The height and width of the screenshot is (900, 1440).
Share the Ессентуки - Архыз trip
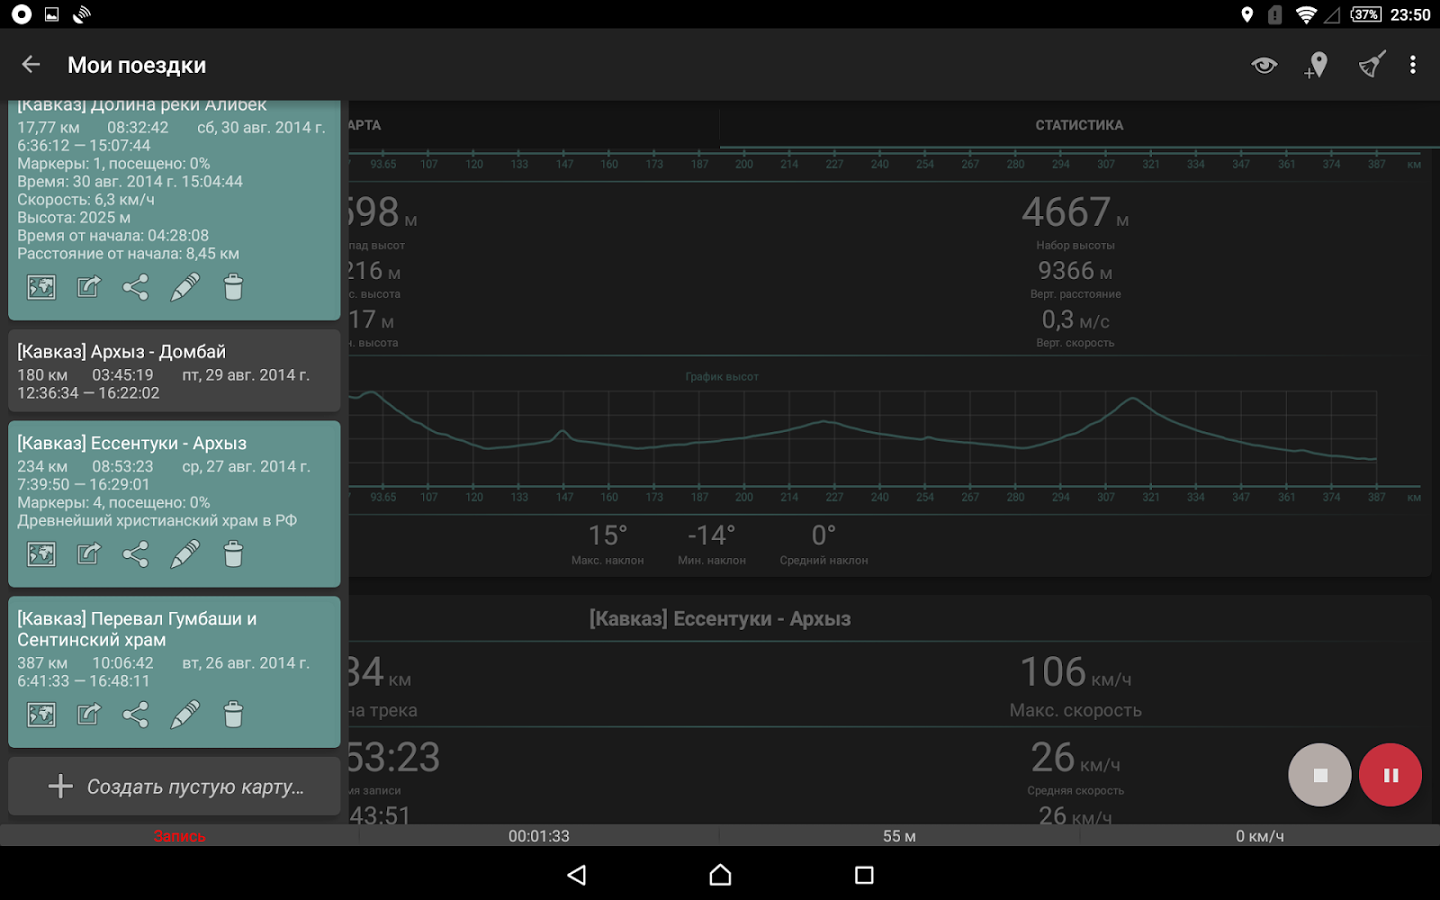tap(136, 554)
